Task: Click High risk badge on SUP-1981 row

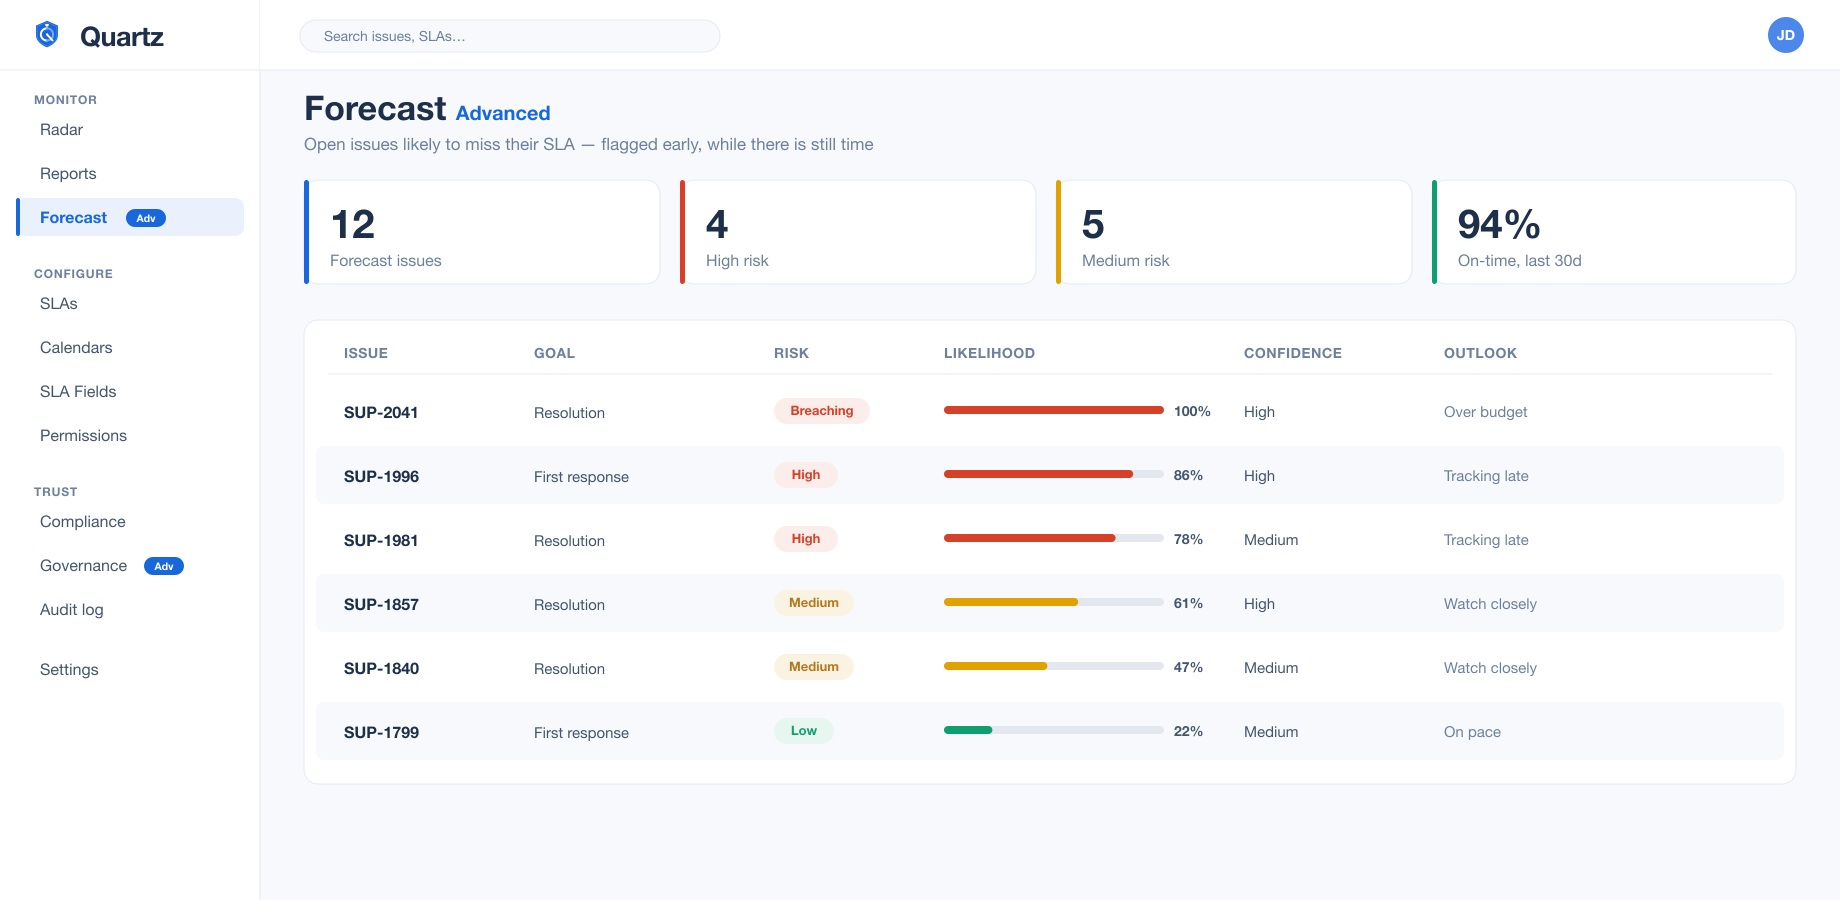Action: click(806, 539)
